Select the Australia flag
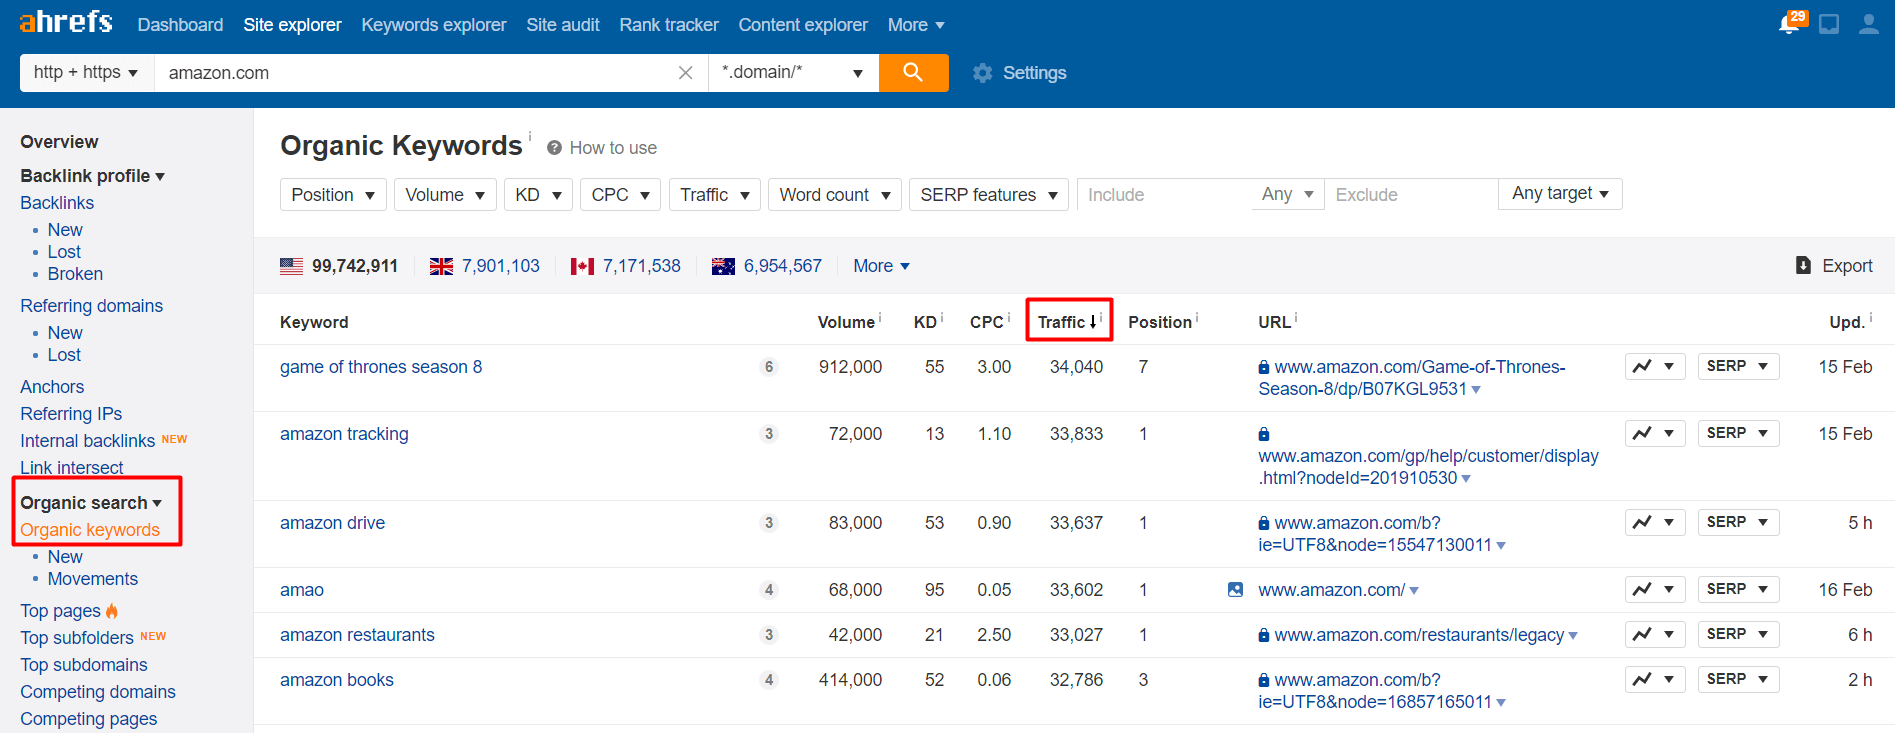Screen dimensions: 1895x733 tap(723, 266)
